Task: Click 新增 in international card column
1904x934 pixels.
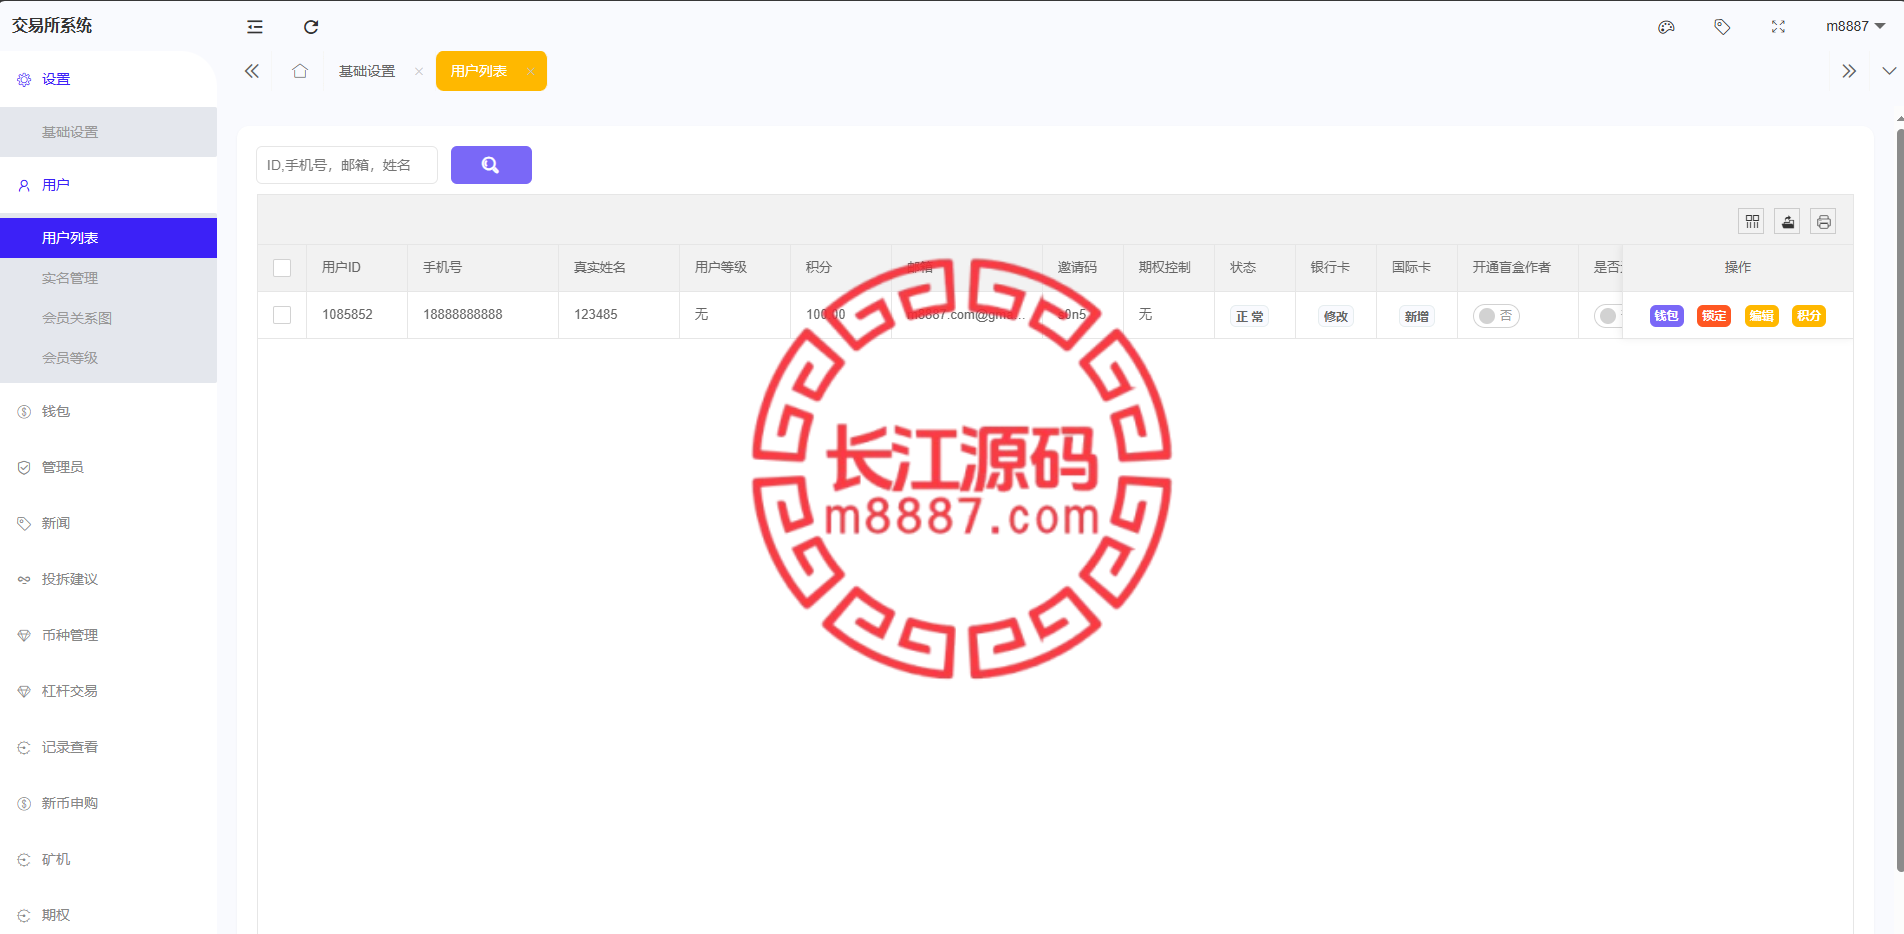Action: 1416,316
